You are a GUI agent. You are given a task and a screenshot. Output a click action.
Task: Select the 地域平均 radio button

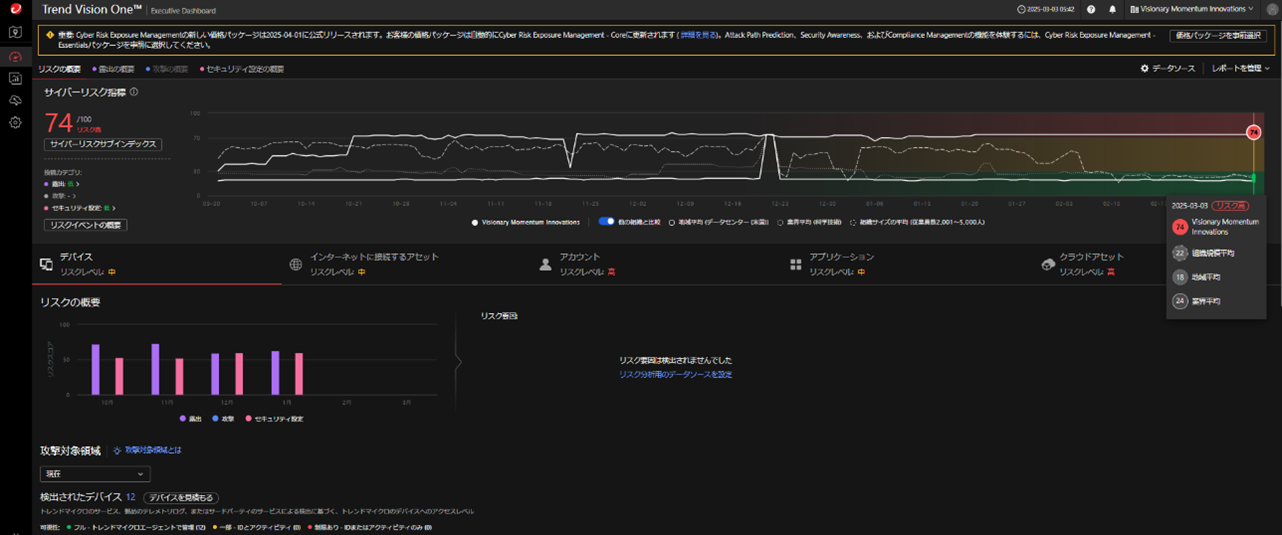pos(671,222)
